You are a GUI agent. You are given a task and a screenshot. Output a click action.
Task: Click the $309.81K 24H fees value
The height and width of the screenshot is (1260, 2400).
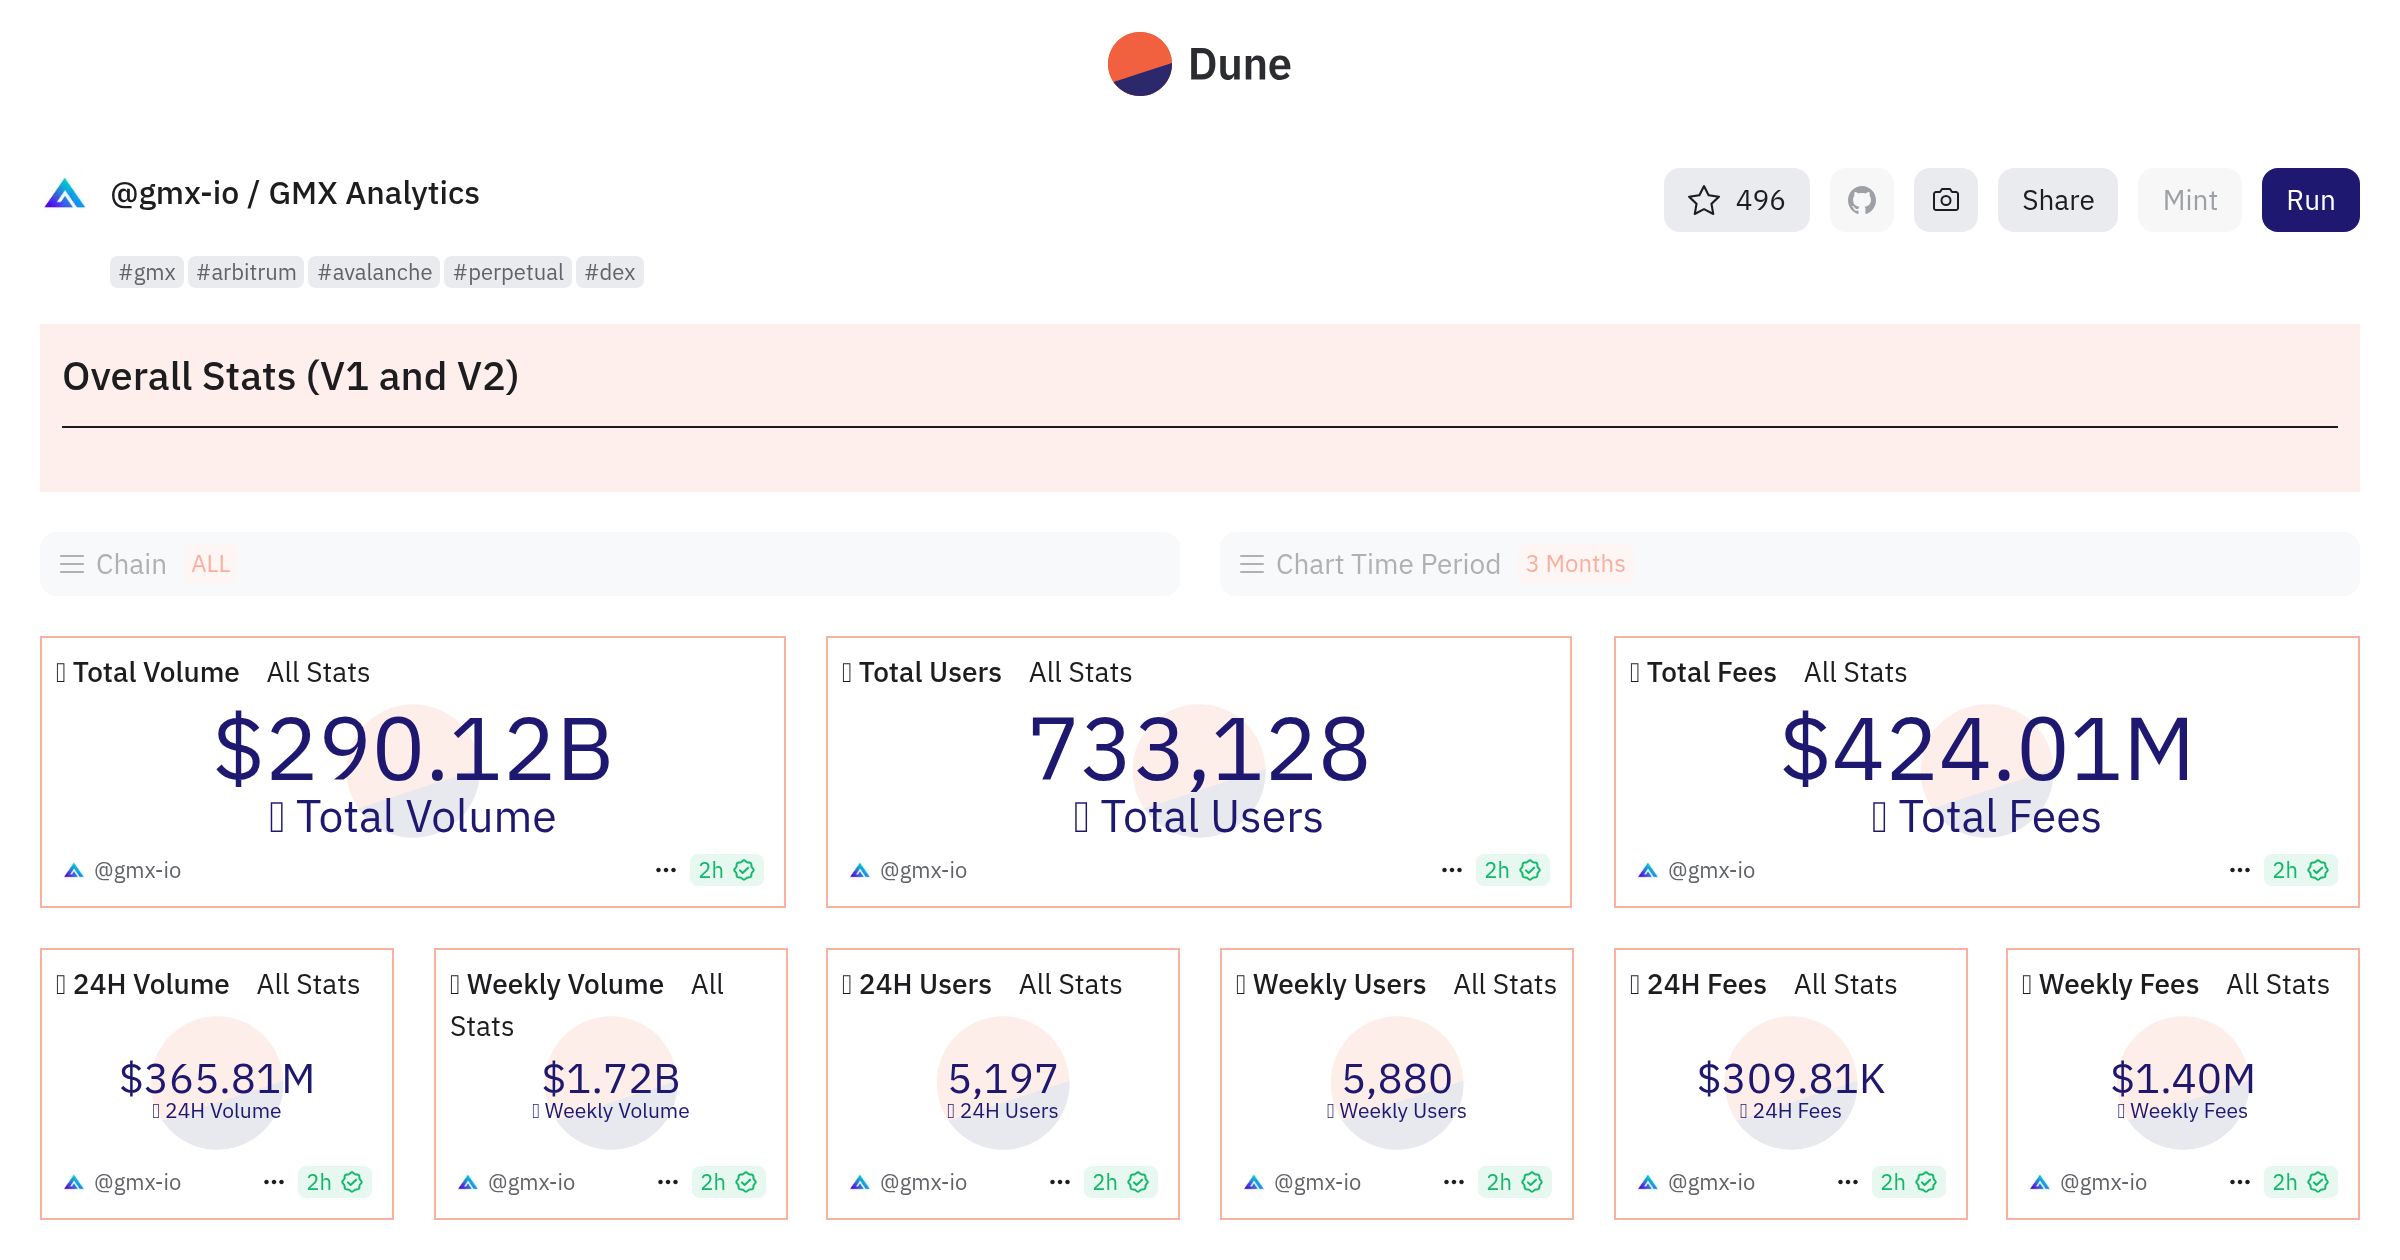tap(1791, 1078)
